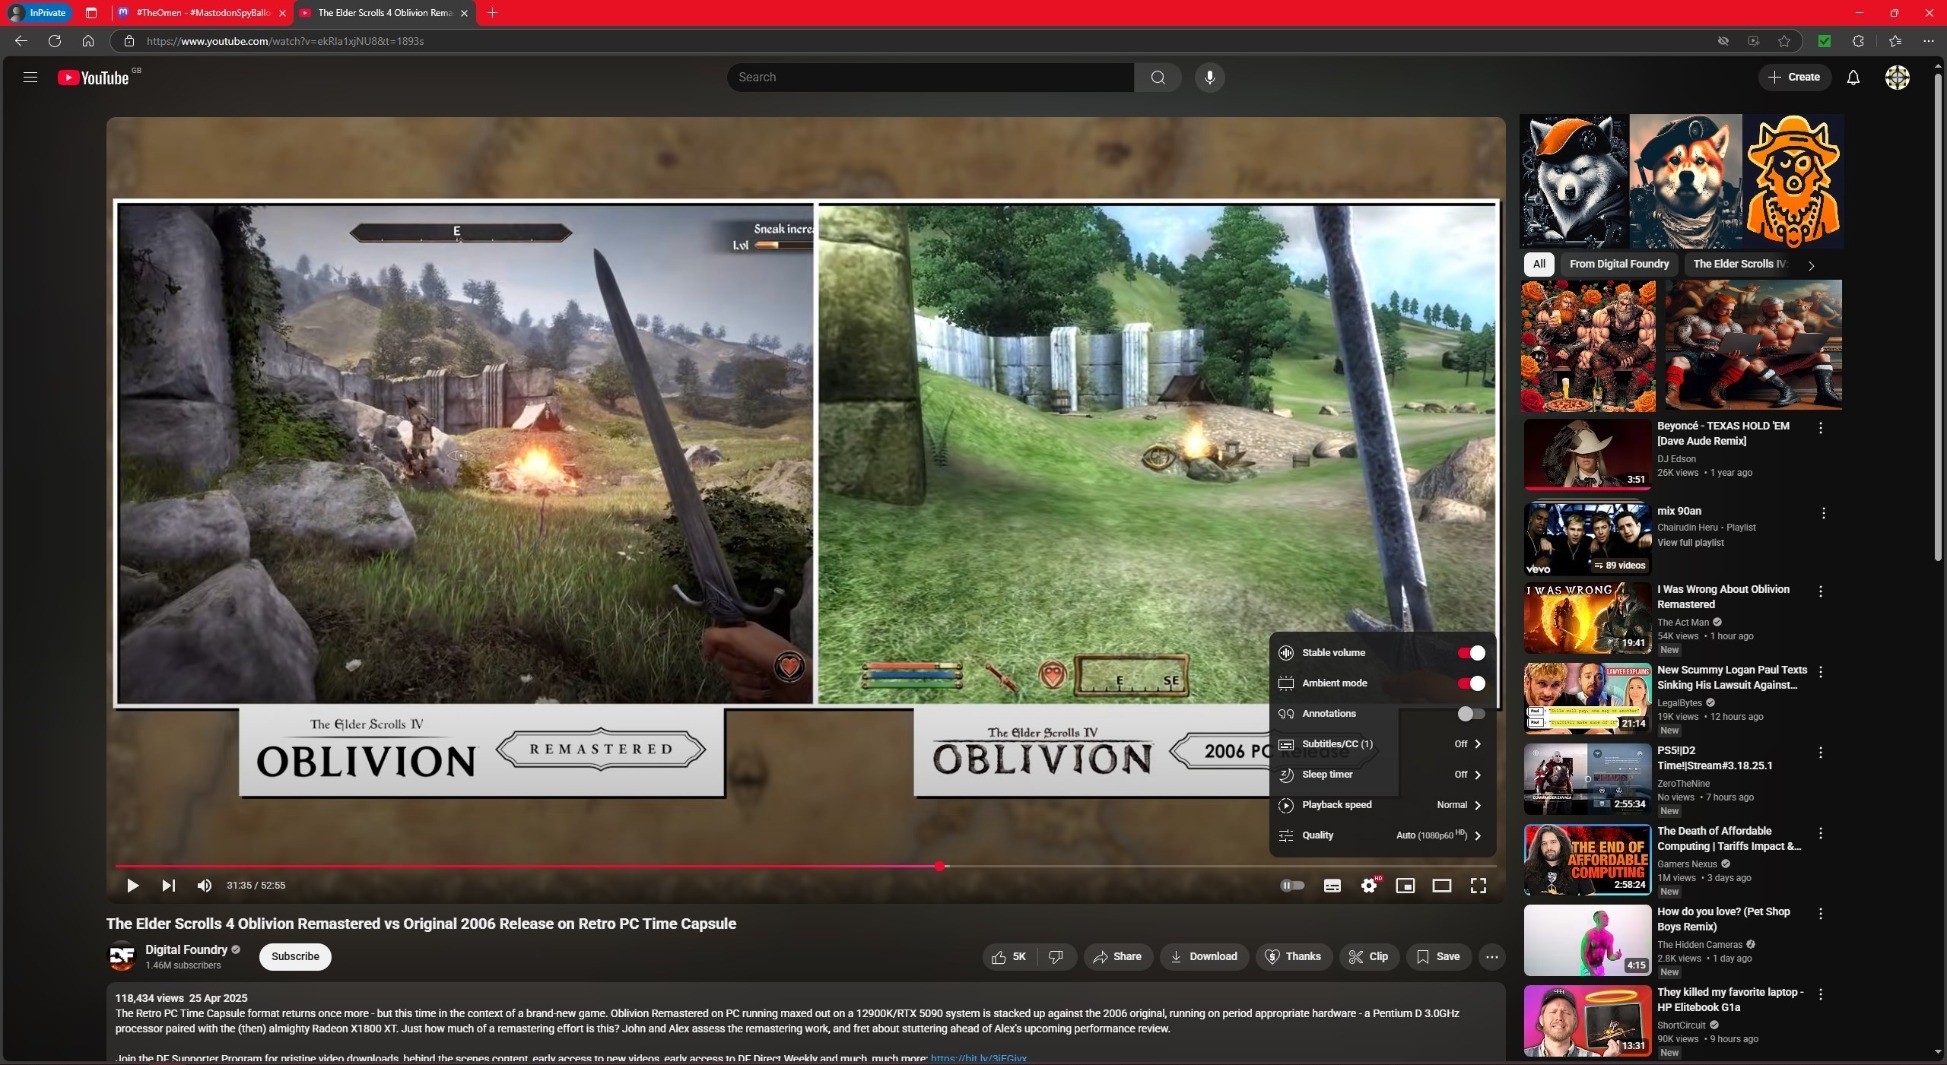
Task: Turn off Ambient mode
Action: [1471, 684]
